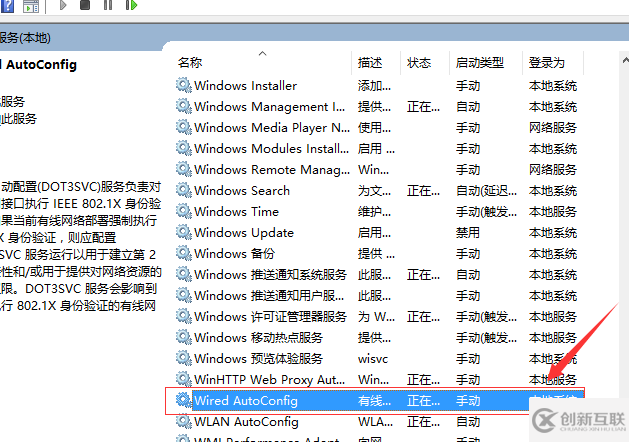
Task: Select the Windows Management I... service name
Action: [270, 107]
